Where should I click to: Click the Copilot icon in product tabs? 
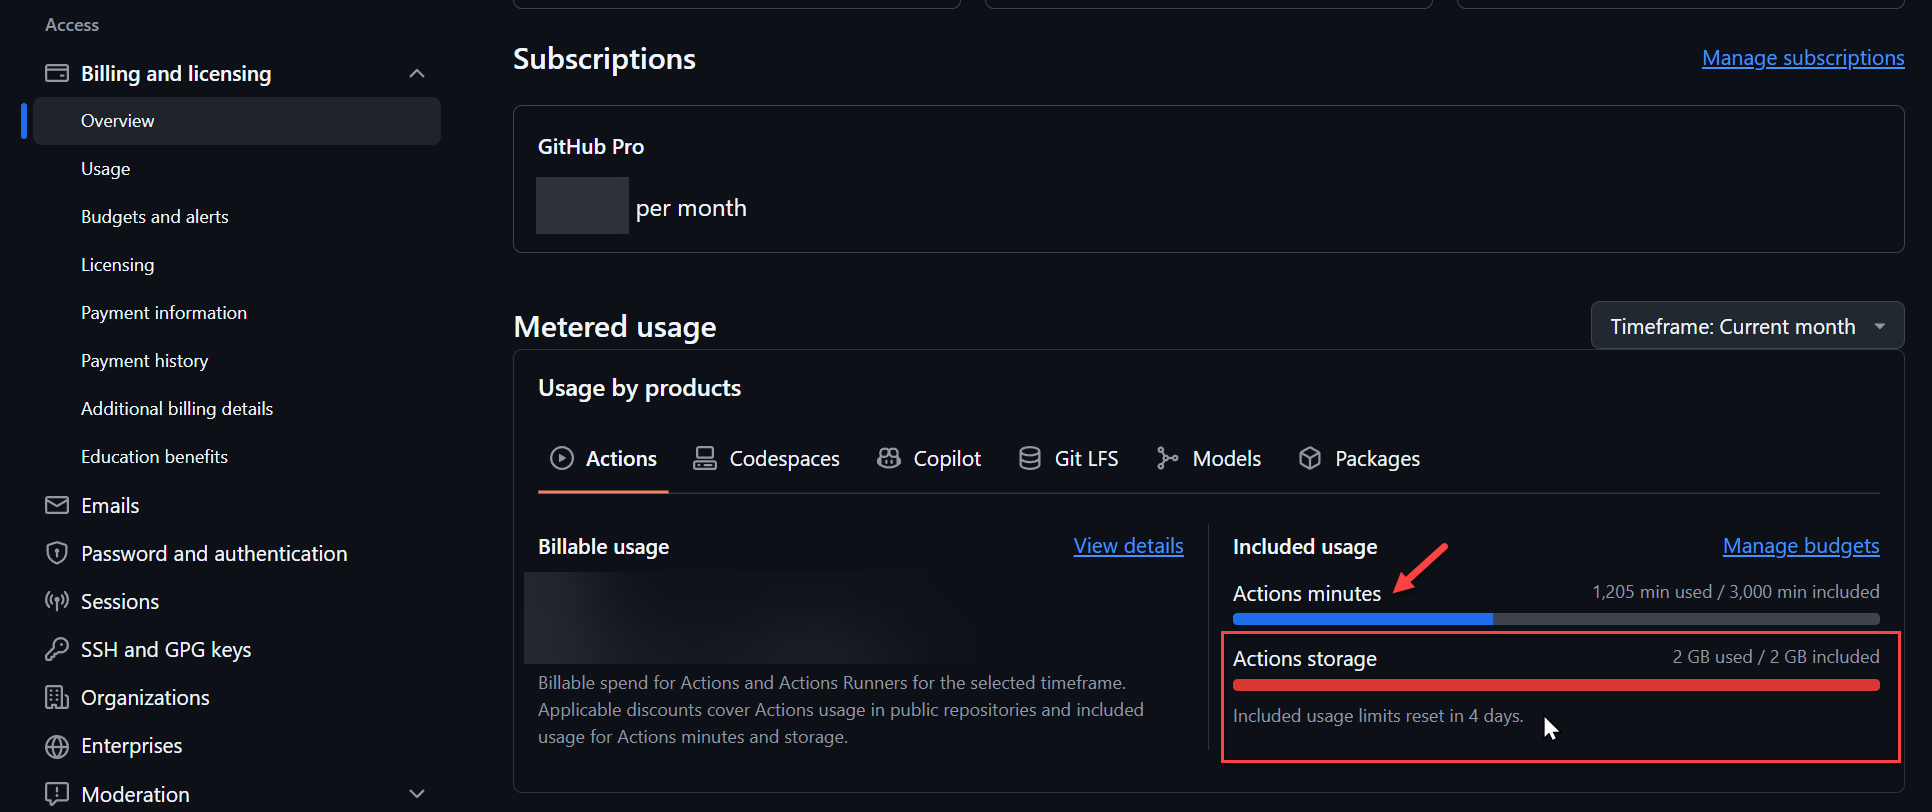(x=889, y=458)
